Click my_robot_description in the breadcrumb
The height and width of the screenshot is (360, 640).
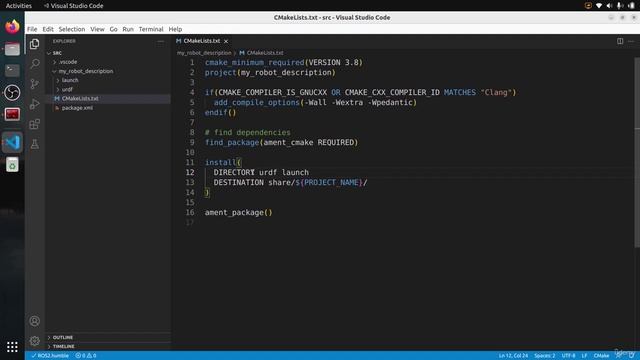coord(204,53)
